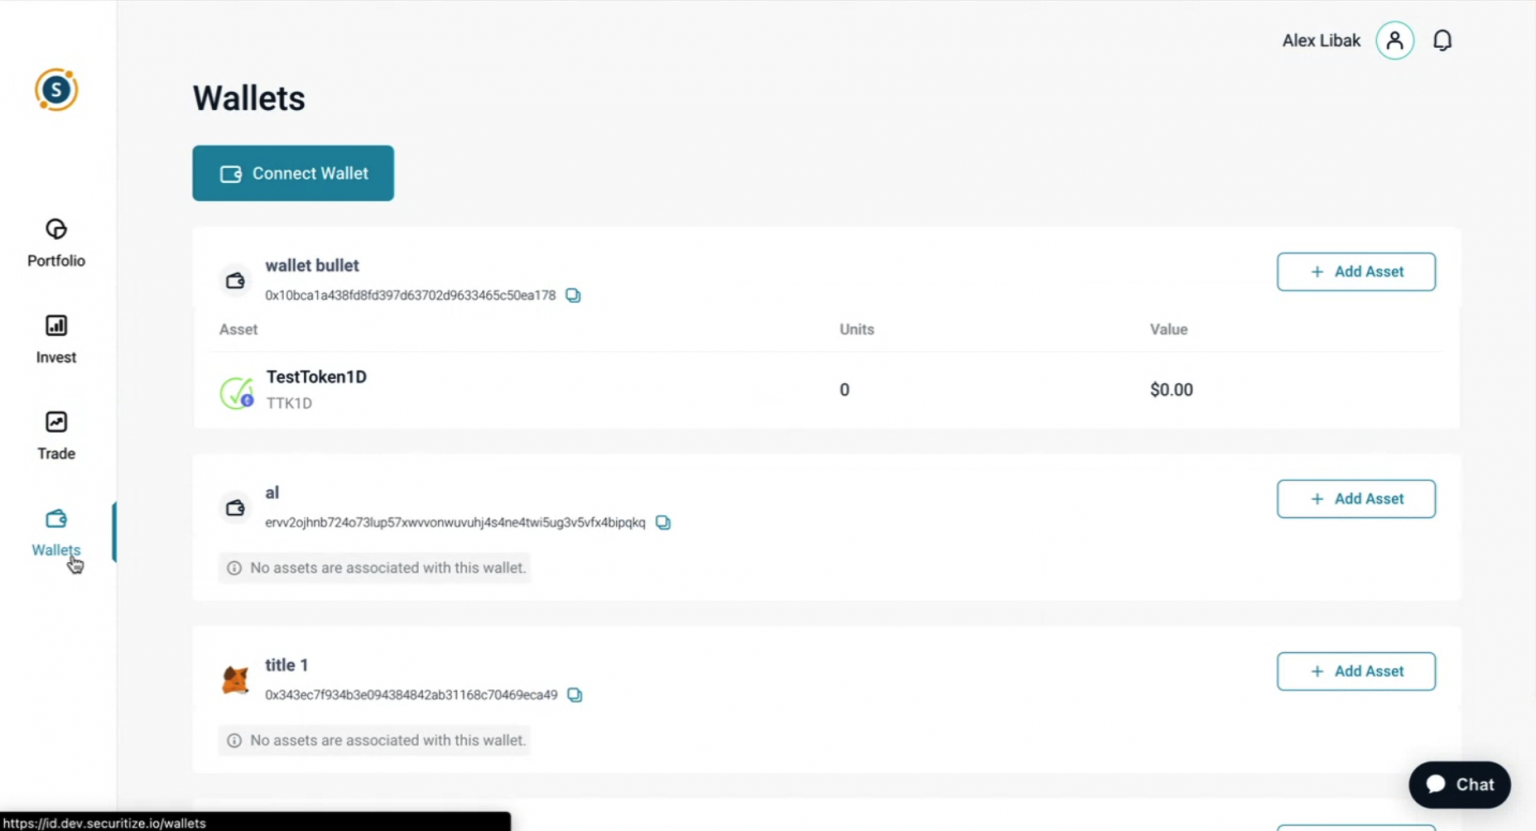Click the TestToken1D token icon
Viewport: 1536px width, 831px height.
pyautogui.click(x=235, y=390)
